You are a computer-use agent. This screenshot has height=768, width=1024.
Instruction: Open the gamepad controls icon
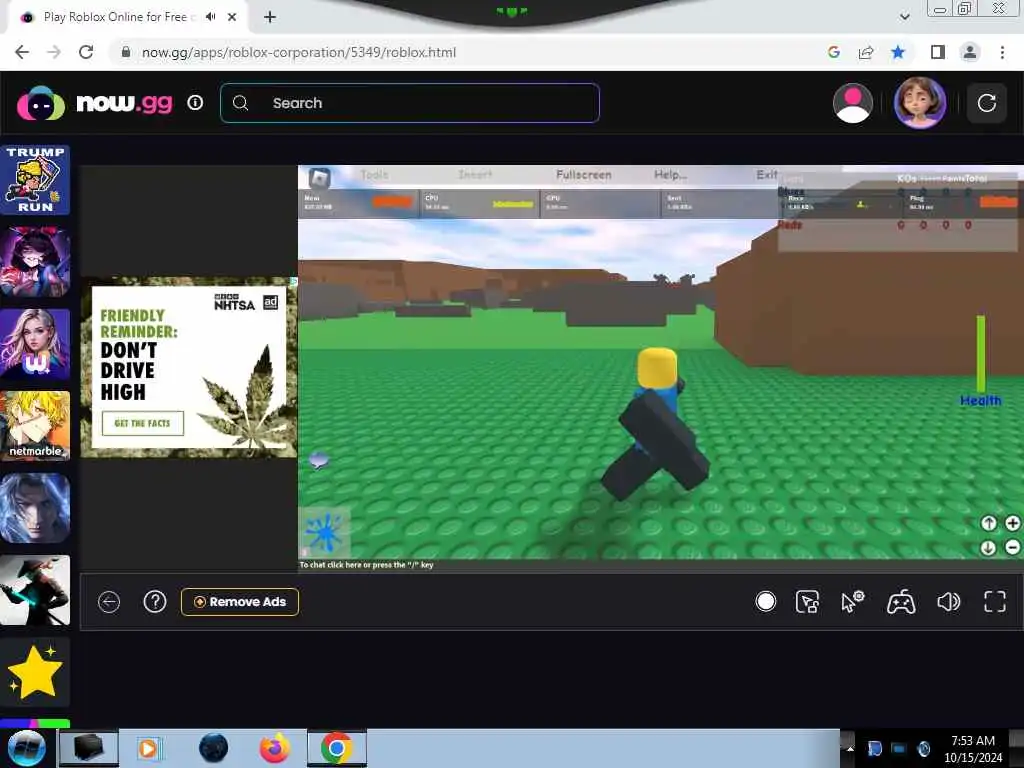click(x=901, y=601)
